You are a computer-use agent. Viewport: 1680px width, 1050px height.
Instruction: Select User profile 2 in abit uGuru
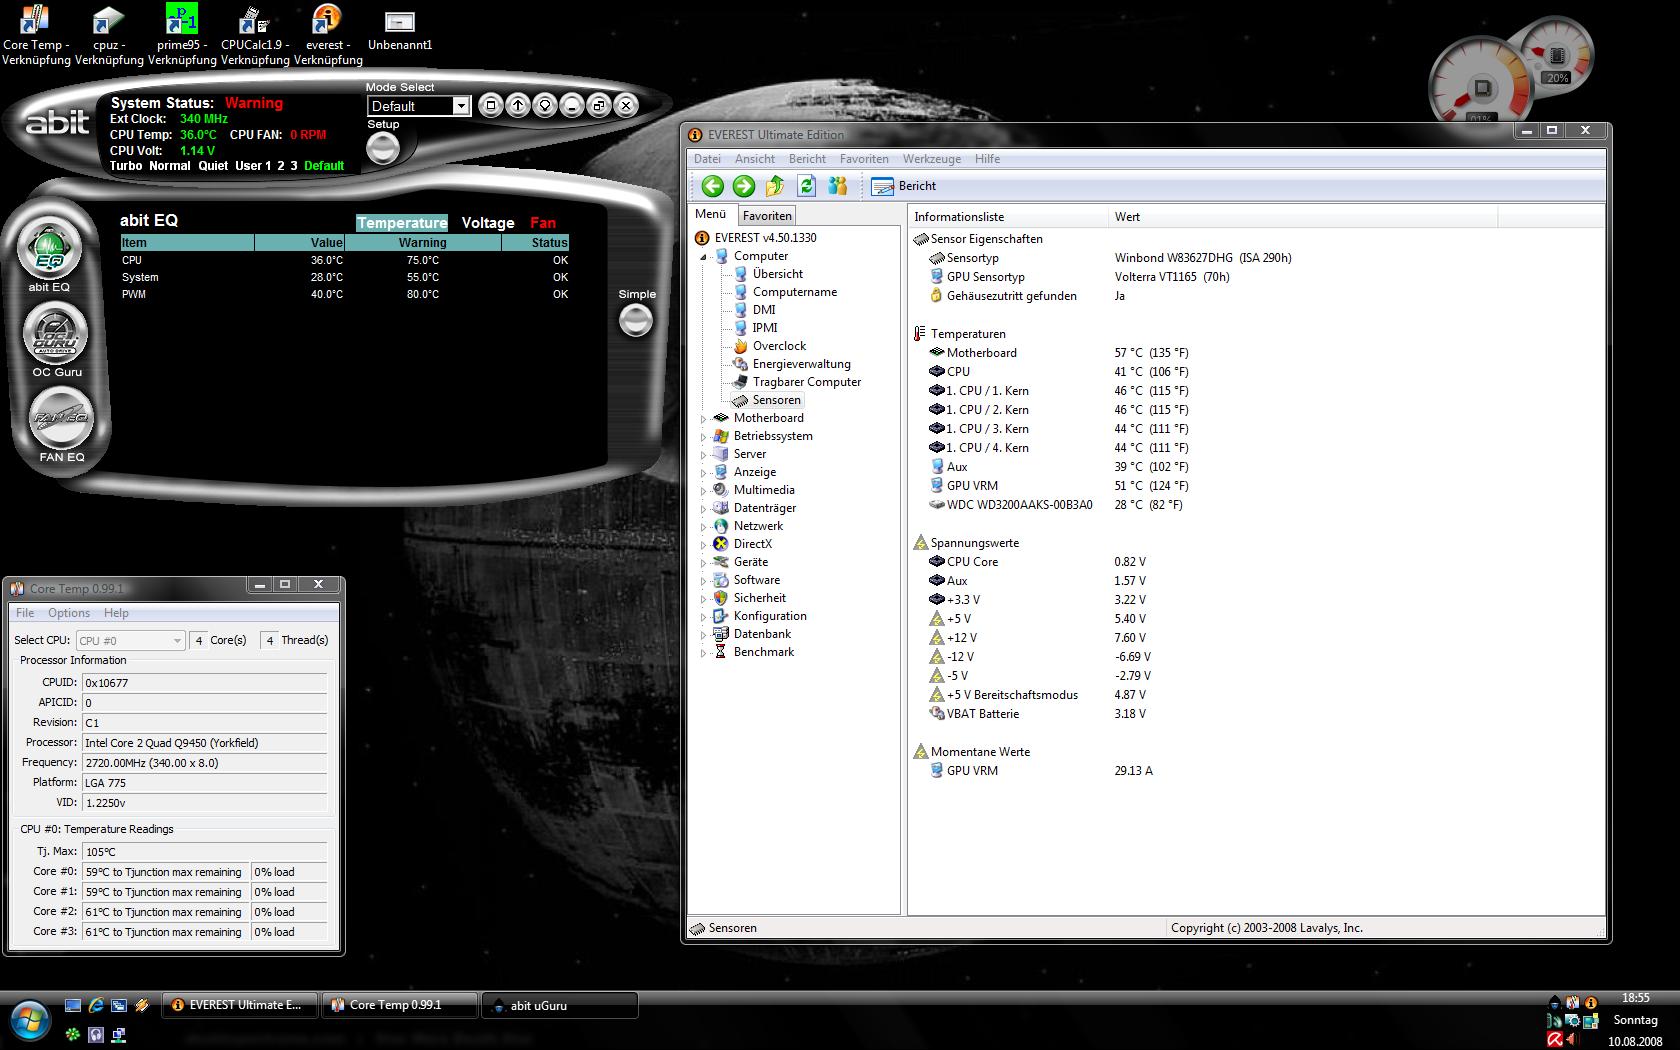(x=281, y=166)
